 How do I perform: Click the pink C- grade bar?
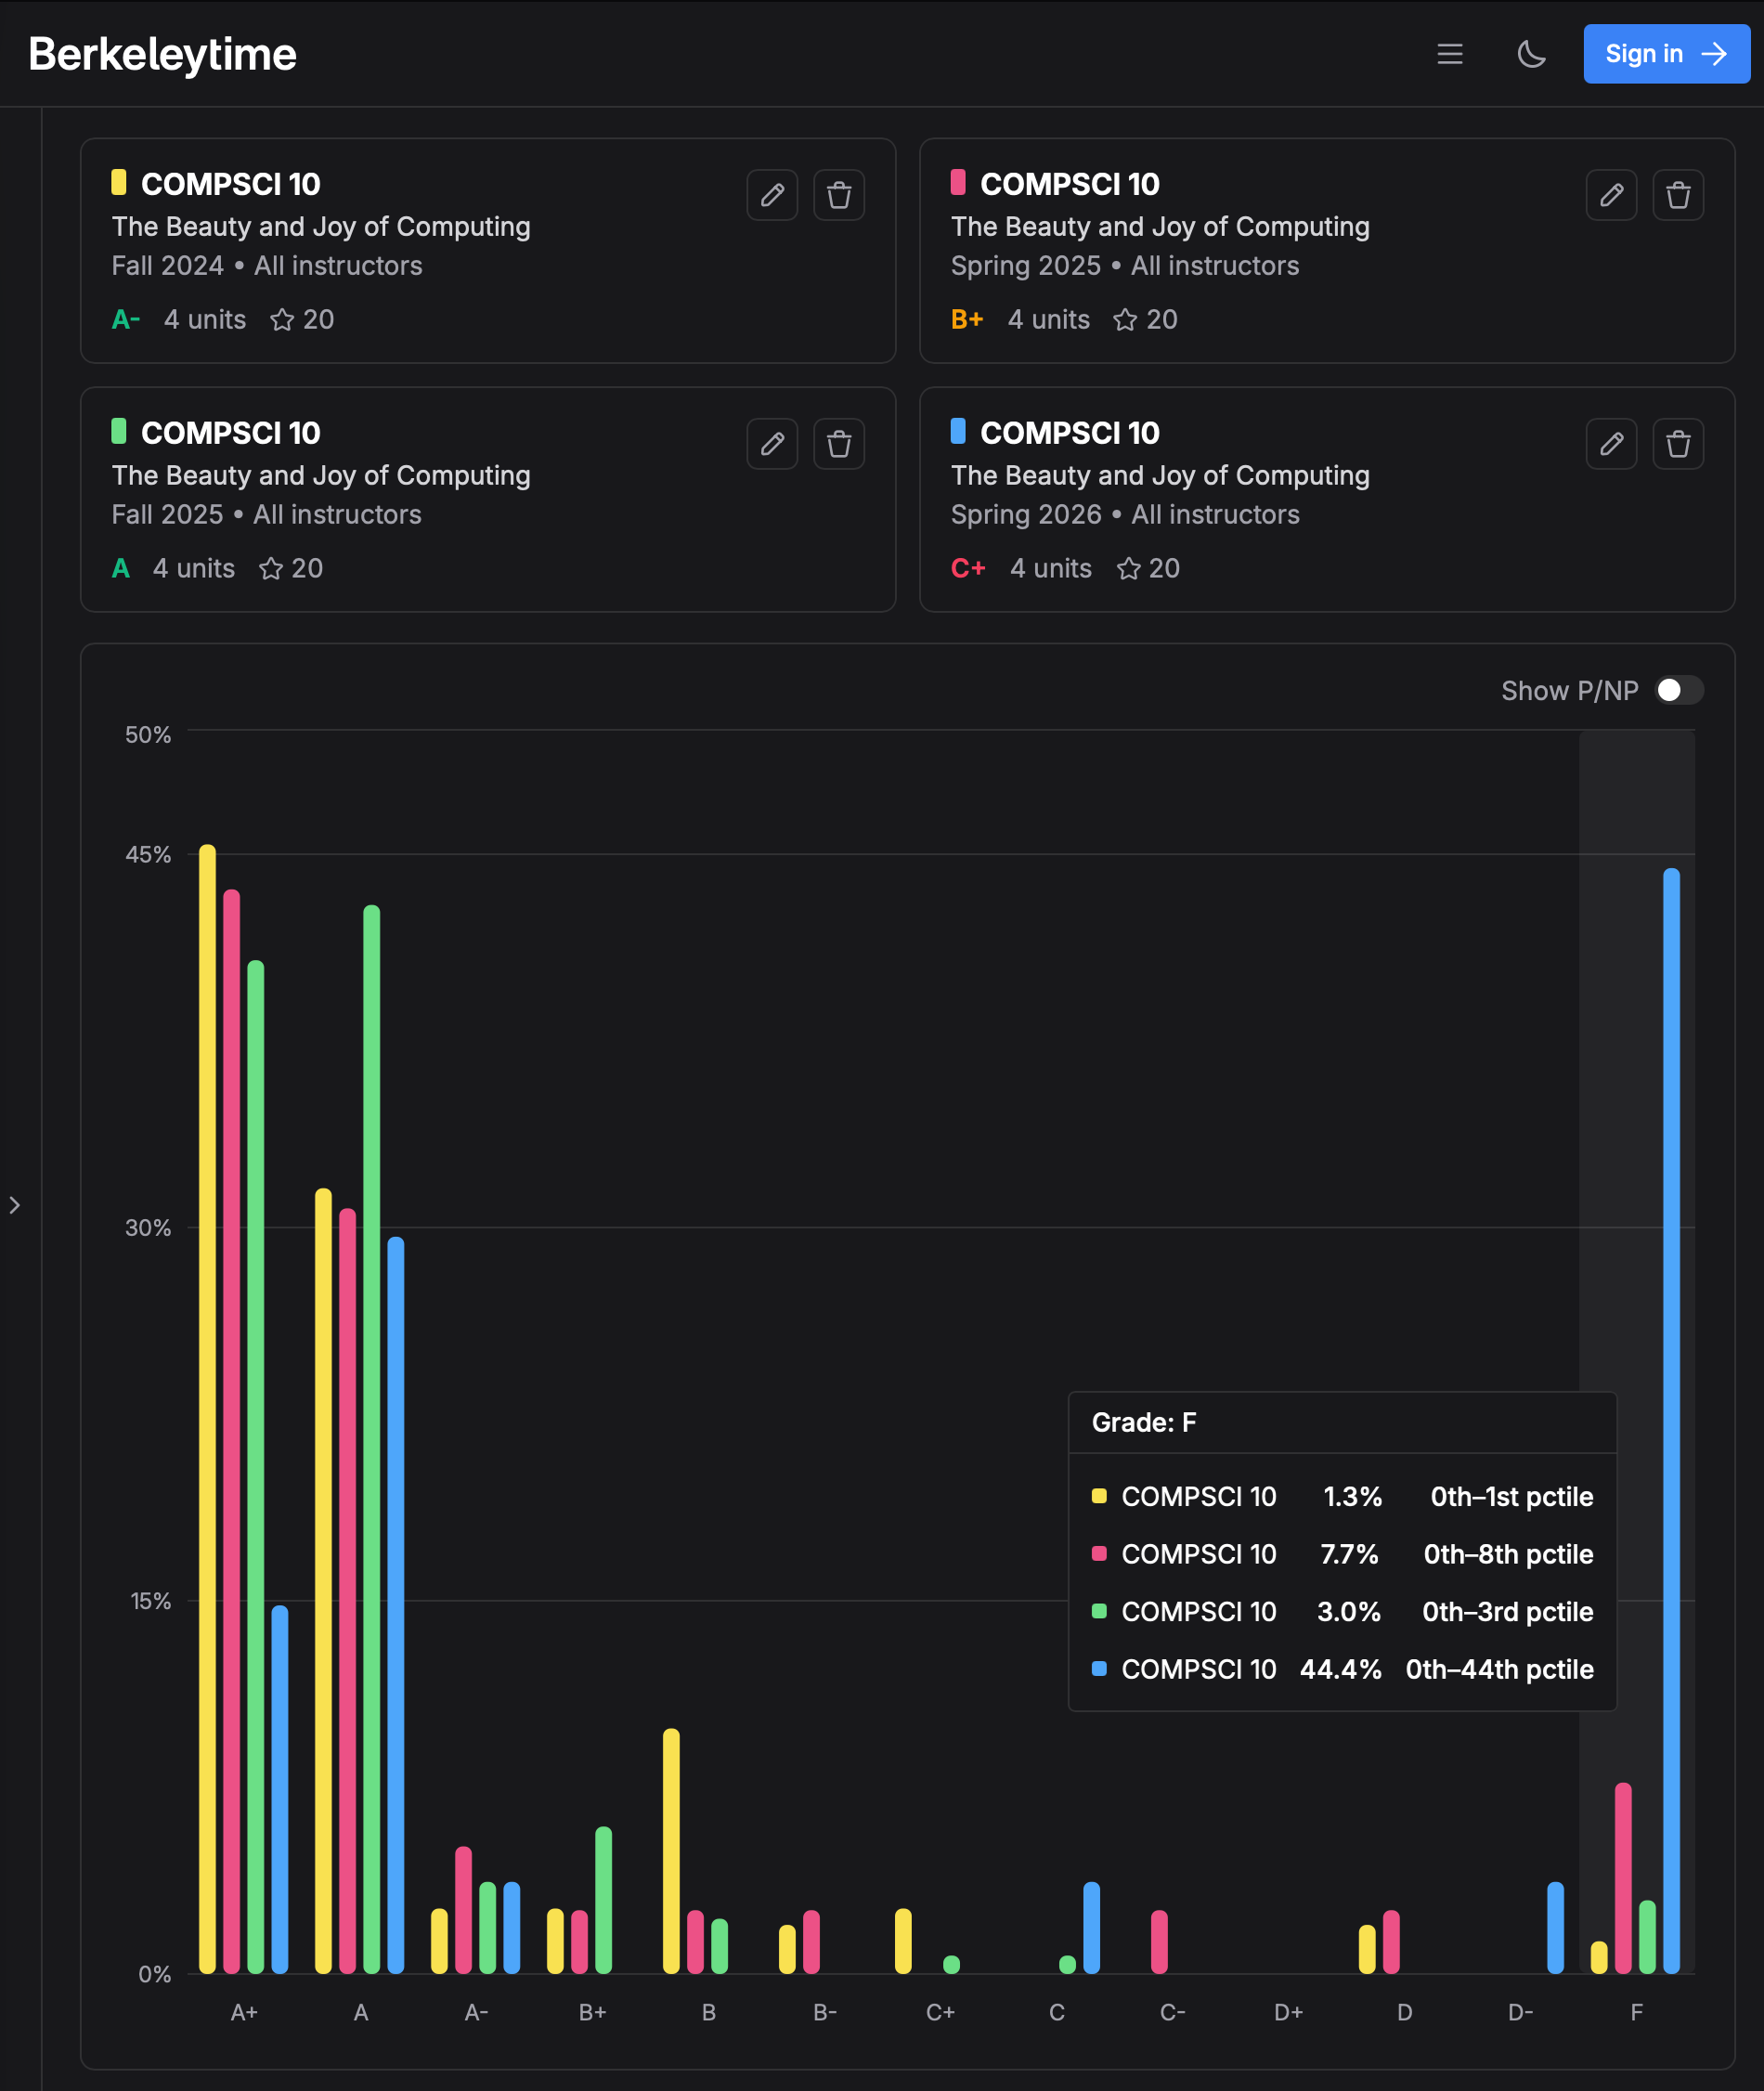1159,1941
